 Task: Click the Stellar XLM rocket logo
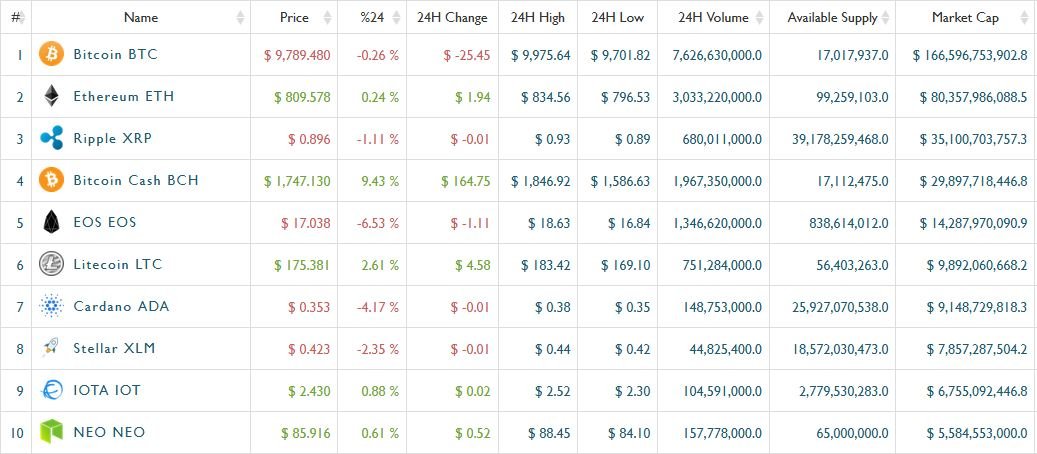(x=52, y=347)
